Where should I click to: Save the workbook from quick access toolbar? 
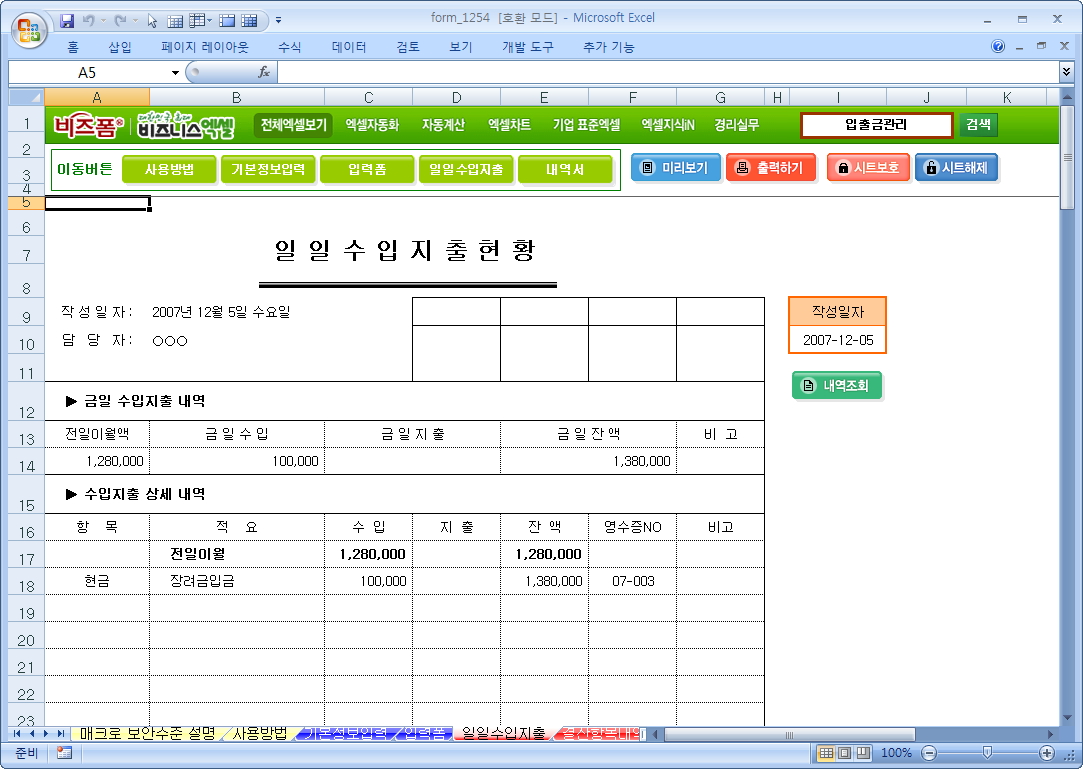coord(67,20)
